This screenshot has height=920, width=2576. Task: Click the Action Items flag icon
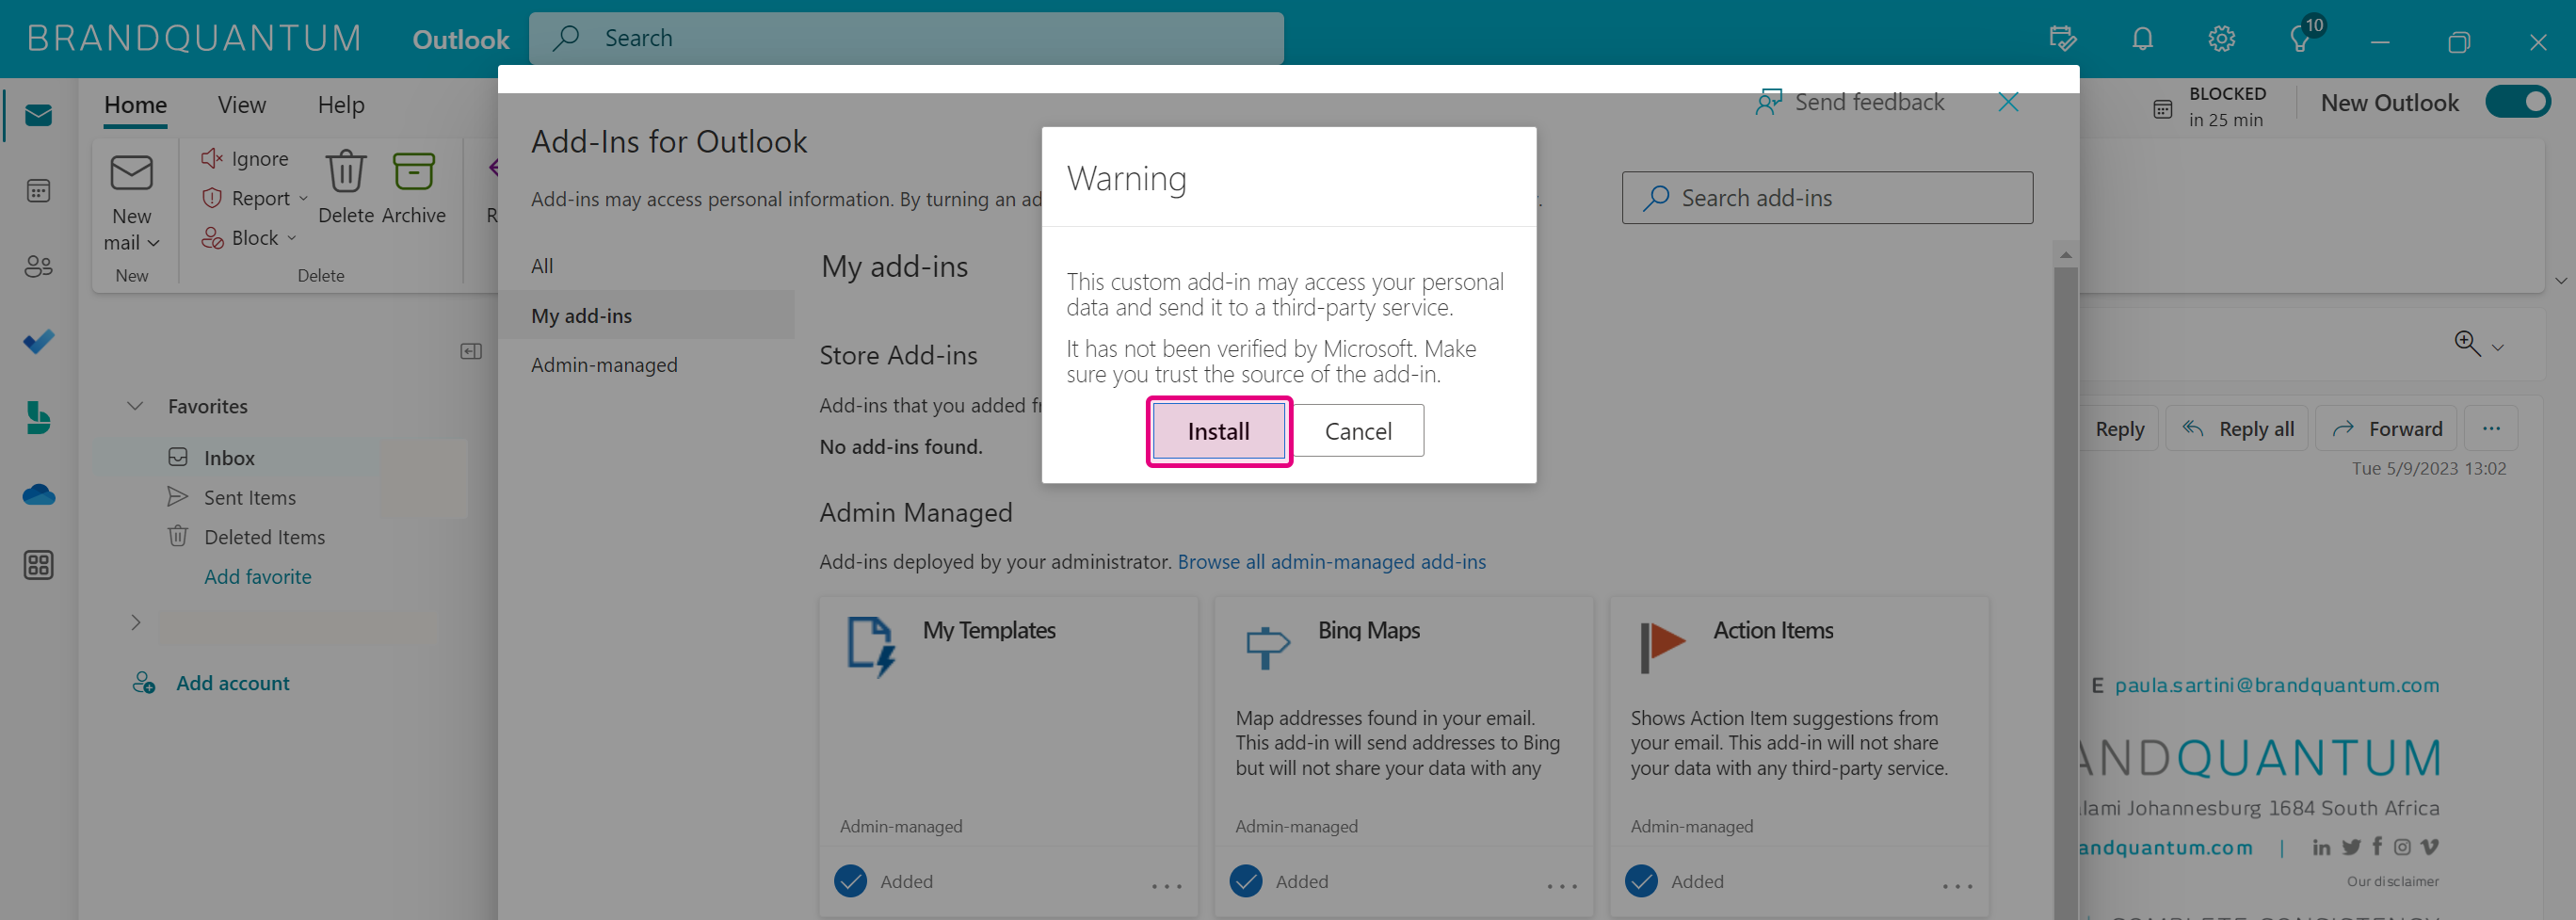click(1663, 647)
